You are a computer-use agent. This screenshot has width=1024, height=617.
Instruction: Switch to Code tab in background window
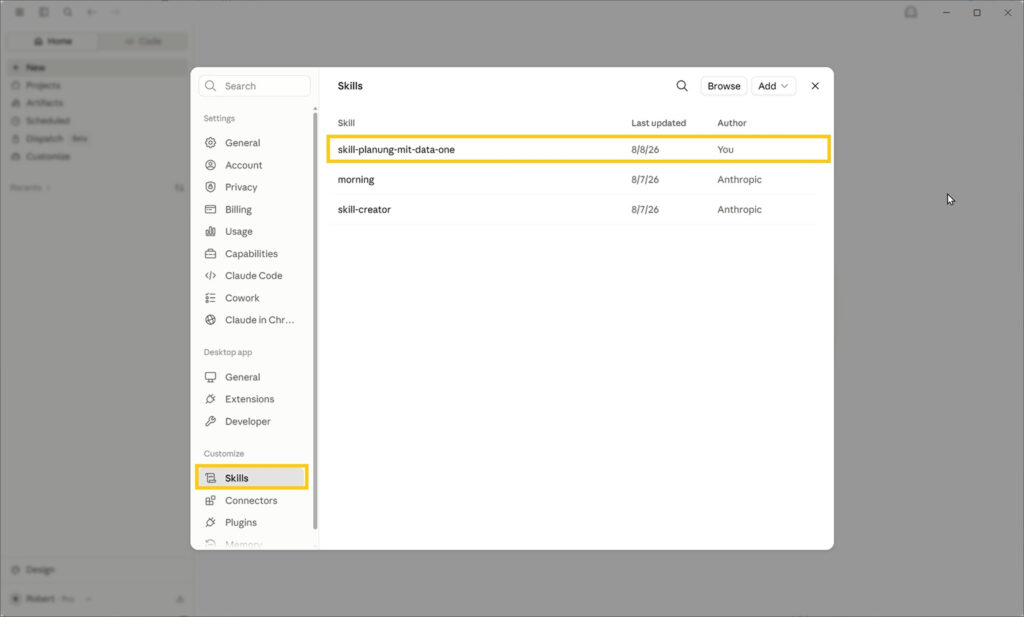coord(143,41)
